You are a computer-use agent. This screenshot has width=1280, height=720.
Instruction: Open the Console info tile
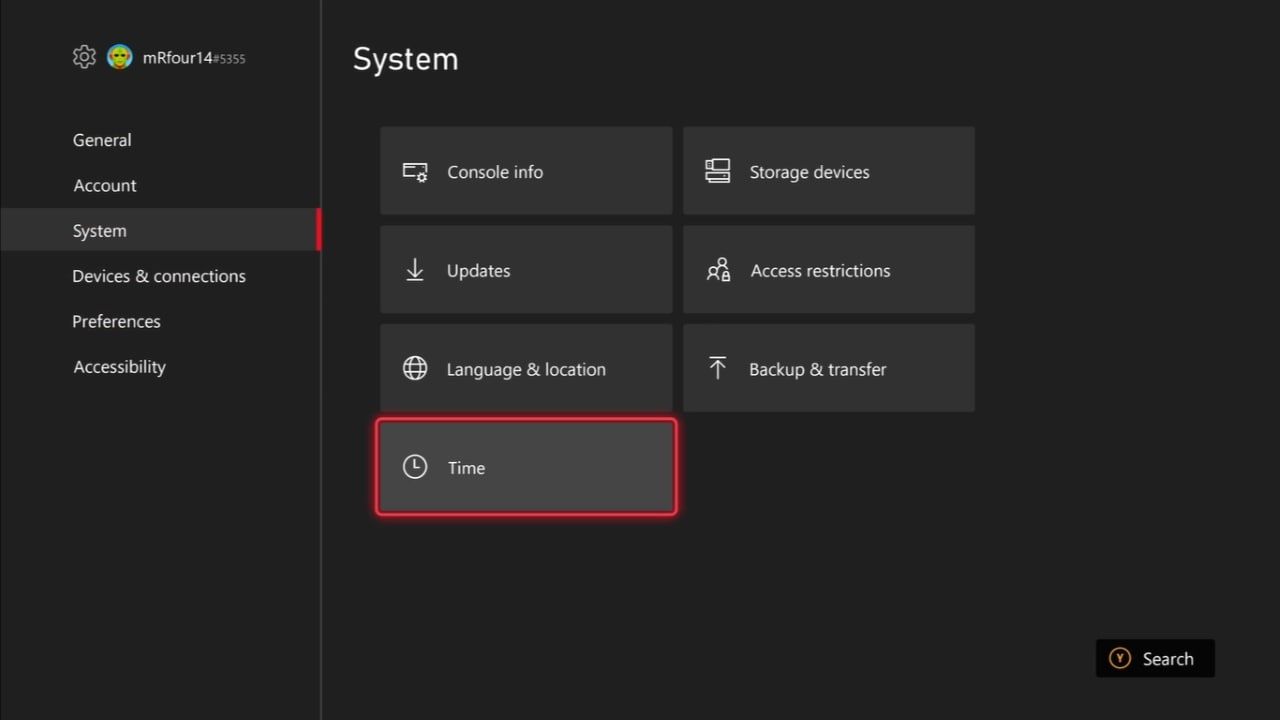coord(526,171)
